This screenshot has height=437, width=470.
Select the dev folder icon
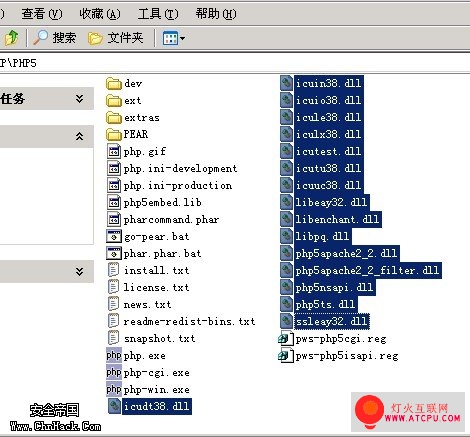(114, 83)
